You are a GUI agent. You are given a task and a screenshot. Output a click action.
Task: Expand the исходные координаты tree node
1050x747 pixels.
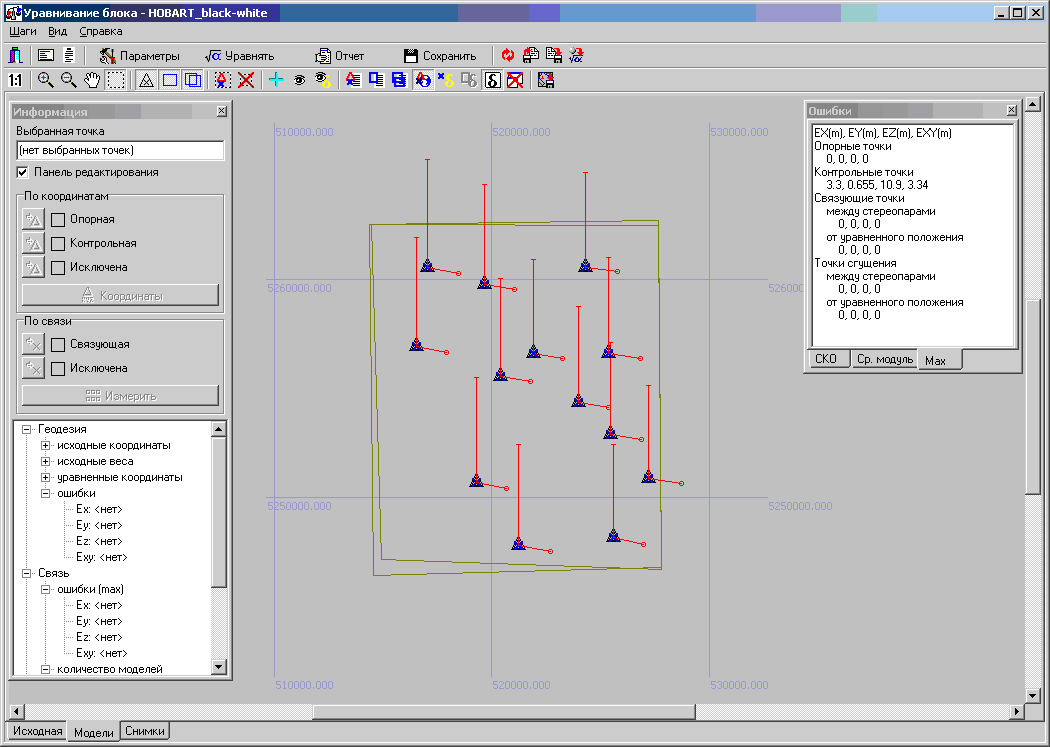pos(45,445)
